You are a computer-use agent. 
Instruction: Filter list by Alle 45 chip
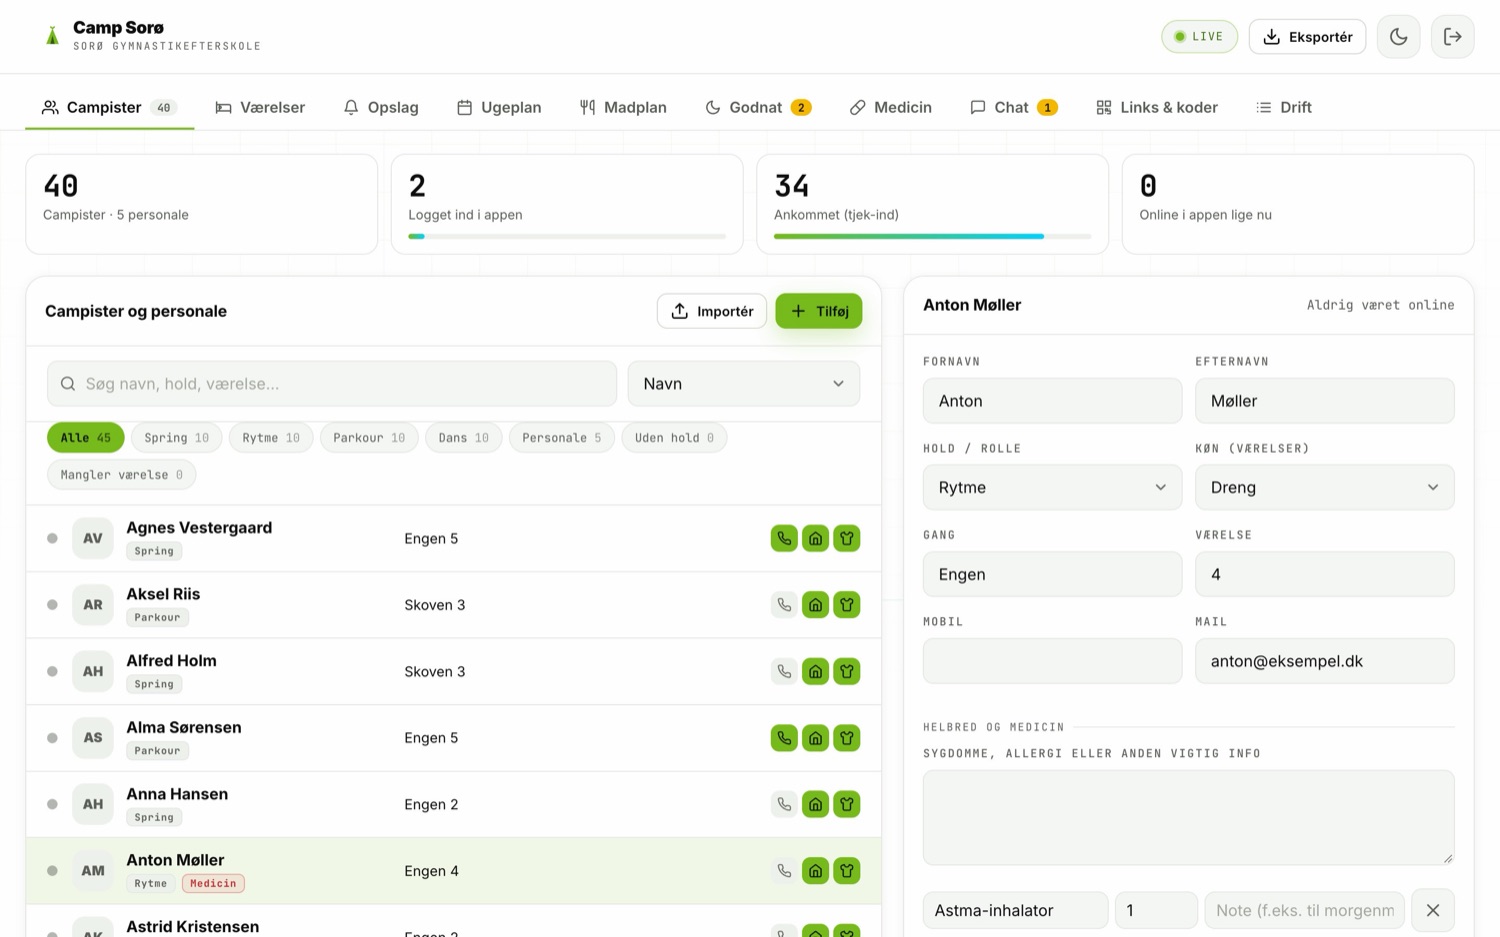coord(85,438)
